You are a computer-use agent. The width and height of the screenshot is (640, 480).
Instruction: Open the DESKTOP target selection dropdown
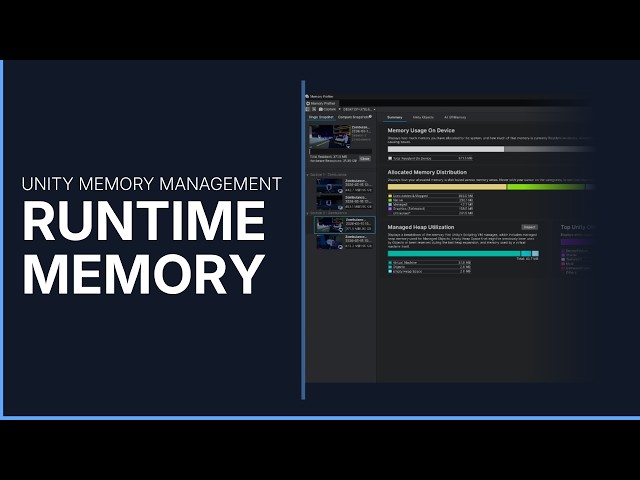[359, 109]
